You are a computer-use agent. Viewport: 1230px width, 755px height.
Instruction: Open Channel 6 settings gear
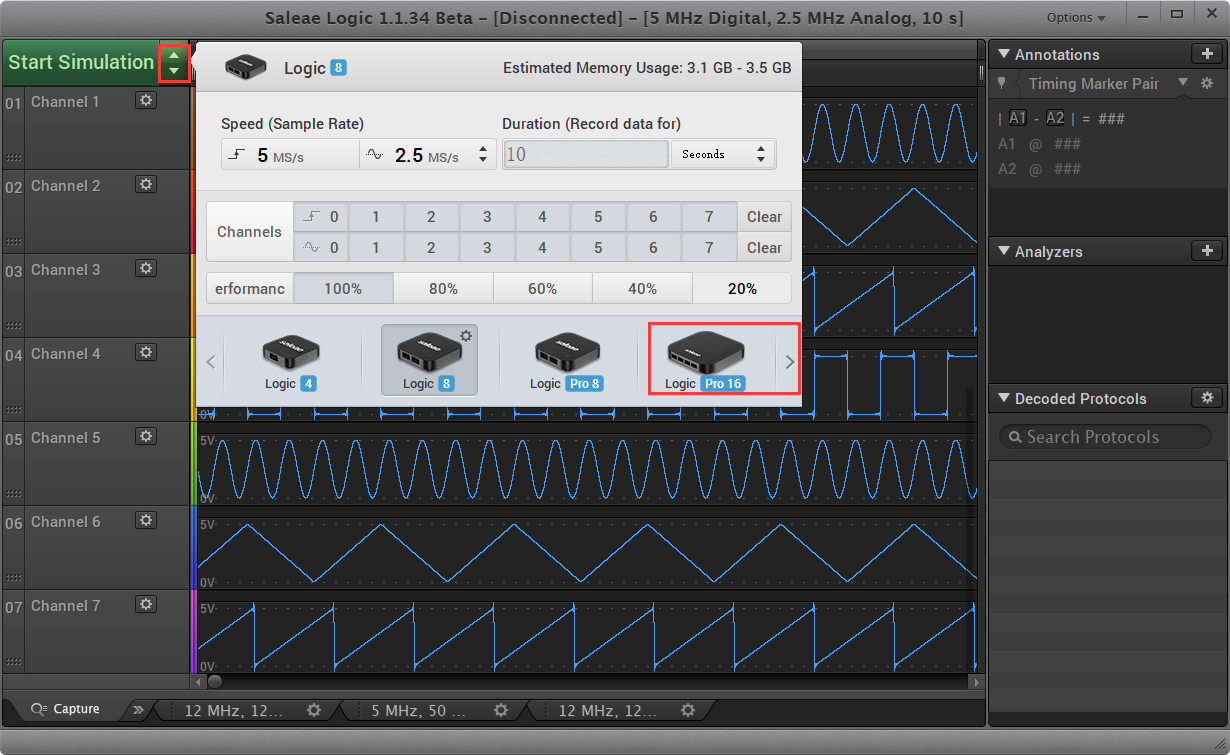coord(146,520)
